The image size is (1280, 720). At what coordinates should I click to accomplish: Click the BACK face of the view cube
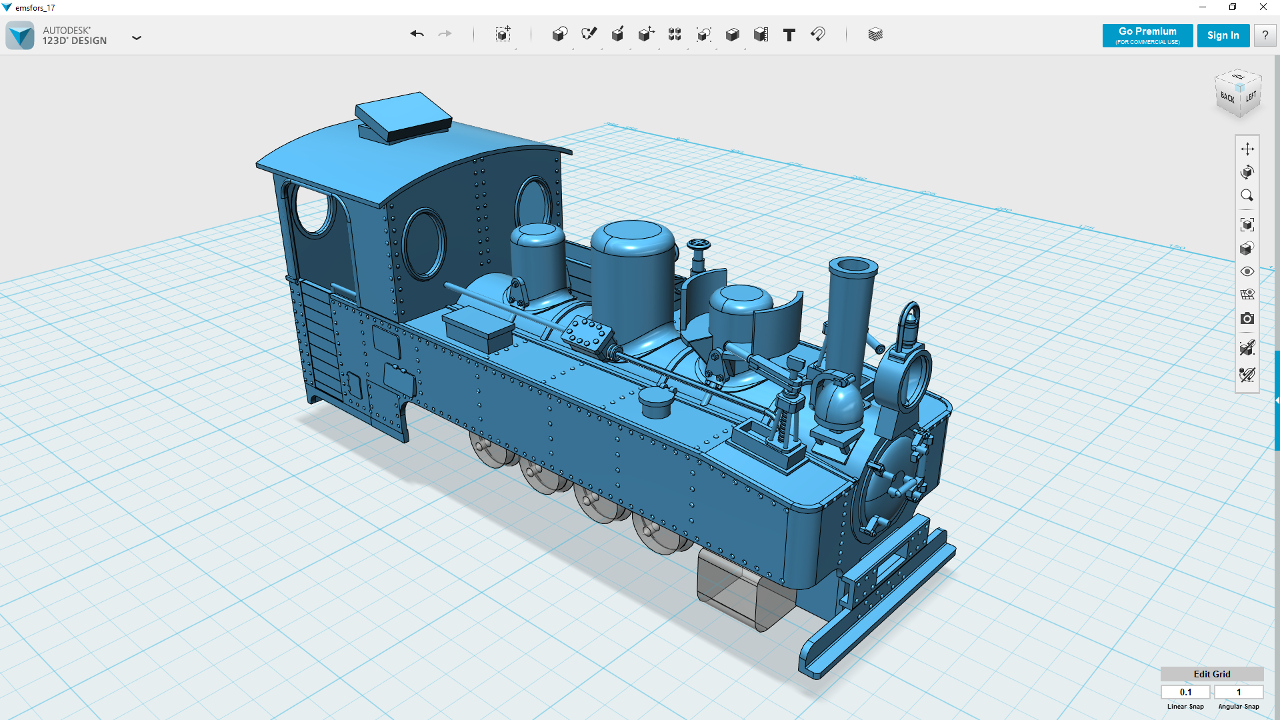(1228, 97)
